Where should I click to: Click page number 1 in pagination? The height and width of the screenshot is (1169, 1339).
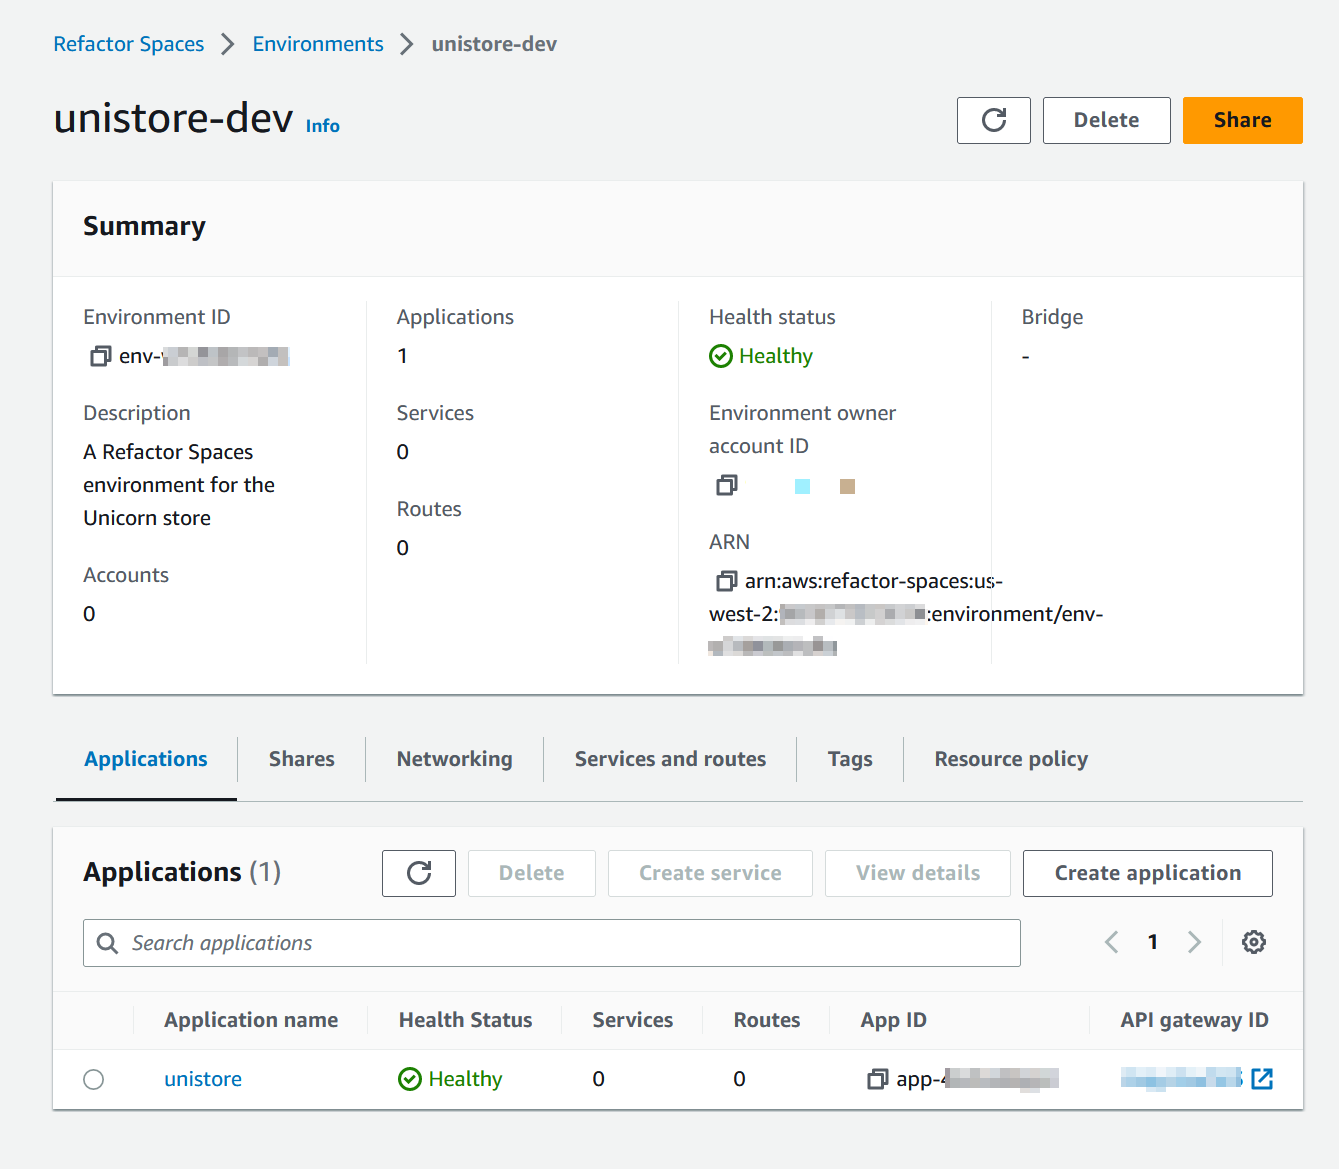pos(1153,942)
